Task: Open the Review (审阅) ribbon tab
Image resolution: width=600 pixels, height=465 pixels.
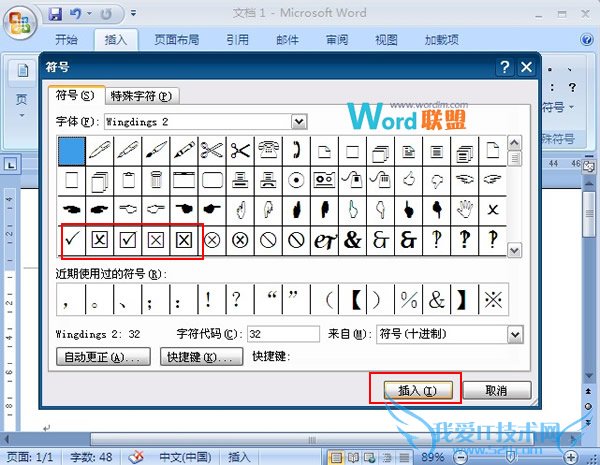Action: coord(337,40)
